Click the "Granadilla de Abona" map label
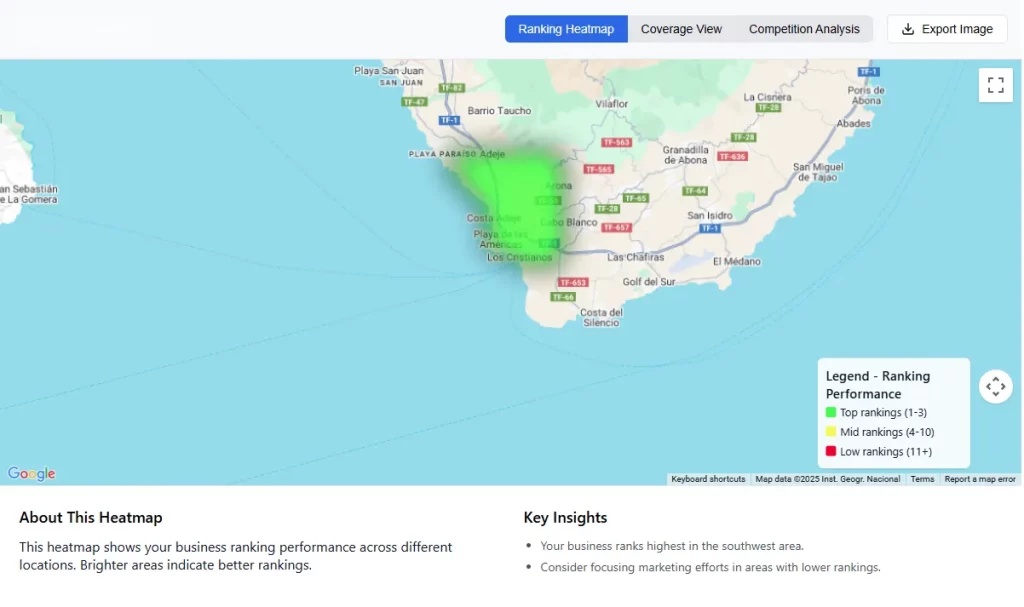The height and width of the screenshot is (607, 1024). [685, 155]
